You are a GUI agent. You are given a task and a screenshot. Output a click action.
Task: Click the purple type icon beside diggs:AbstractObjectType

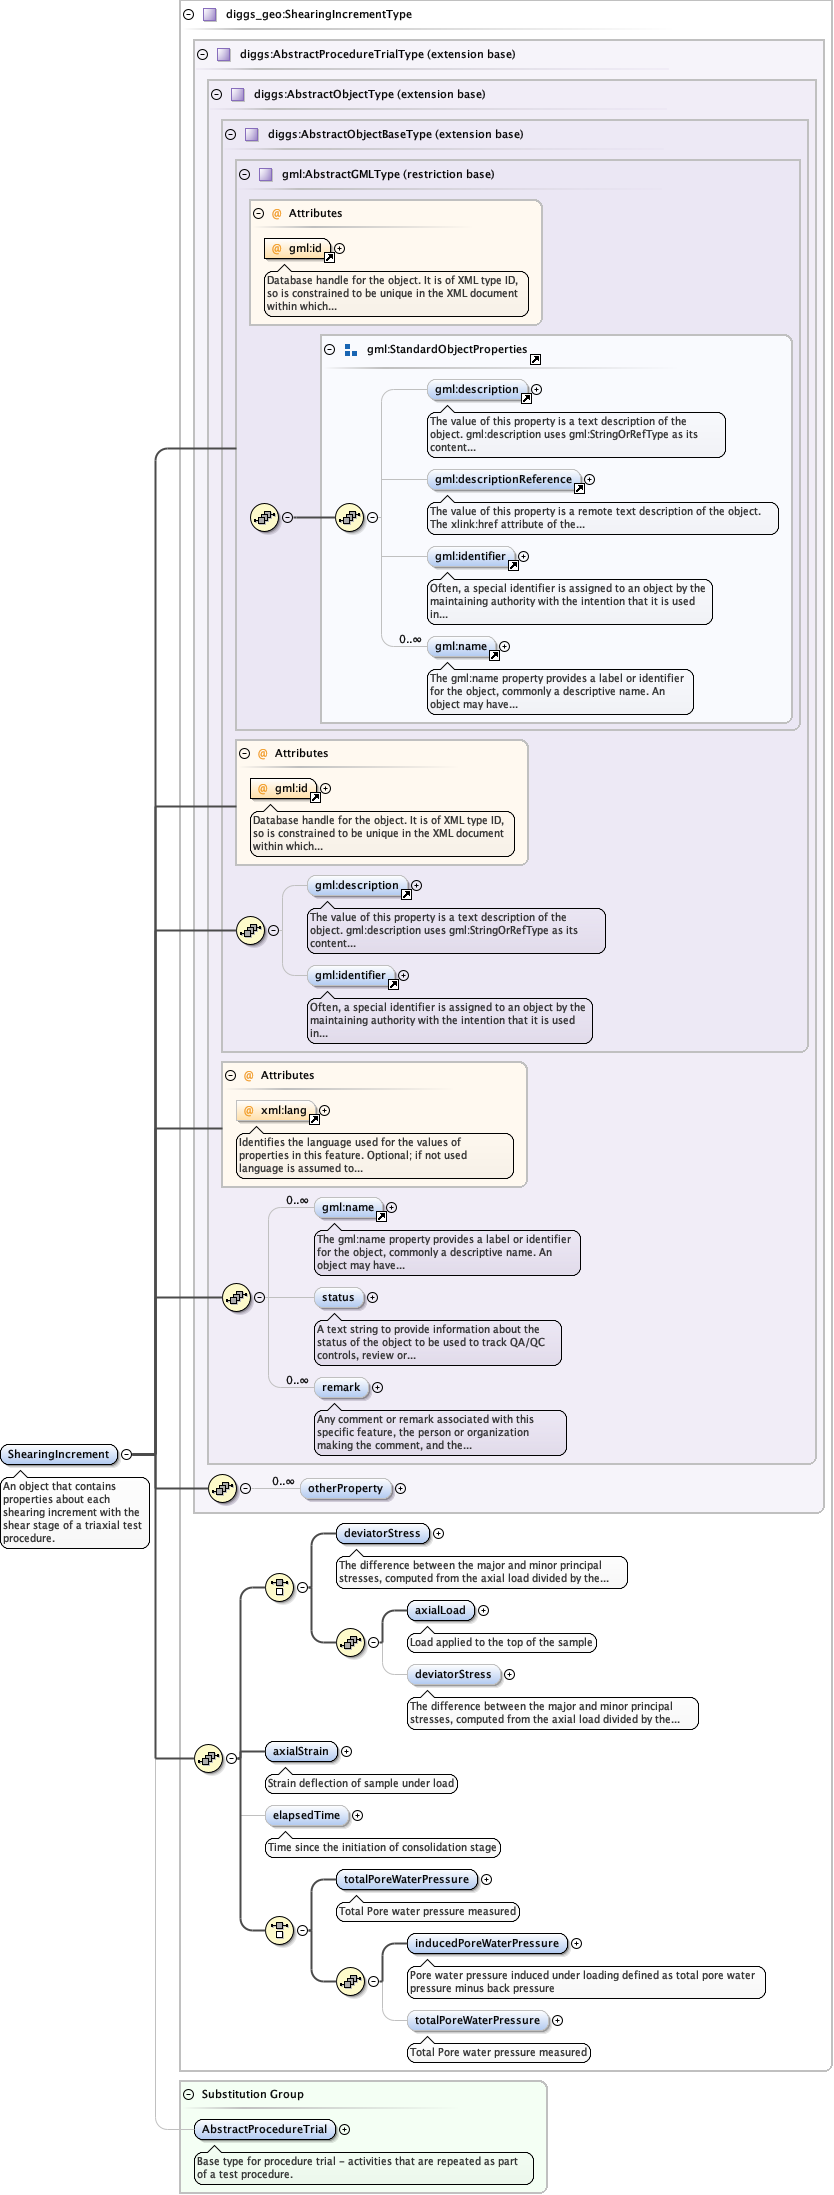(x=237, y=95)
